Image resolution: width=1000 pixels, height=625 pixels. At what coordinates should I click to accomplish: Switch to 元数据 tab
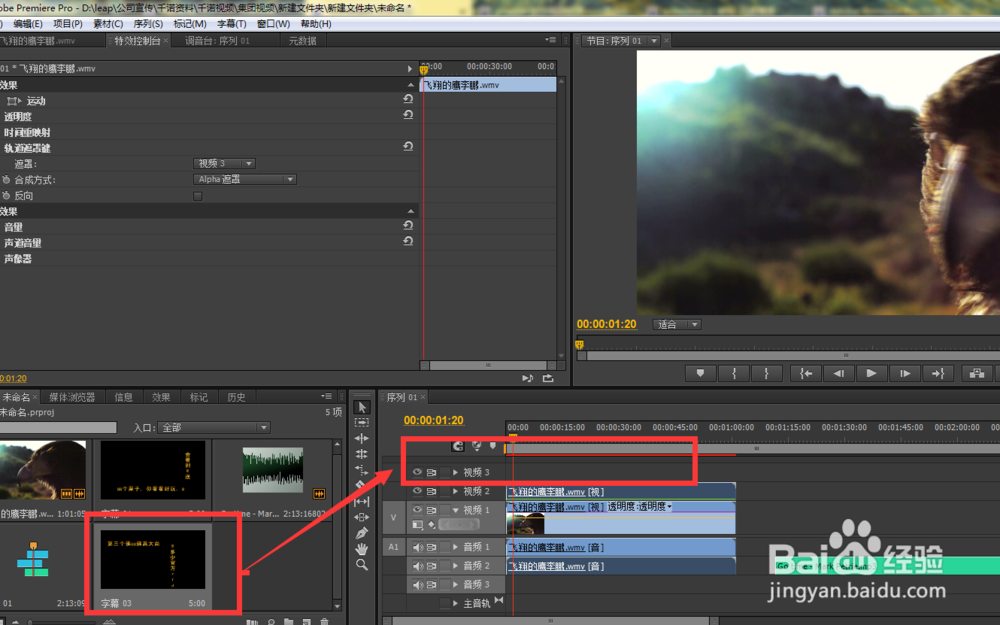302,41
